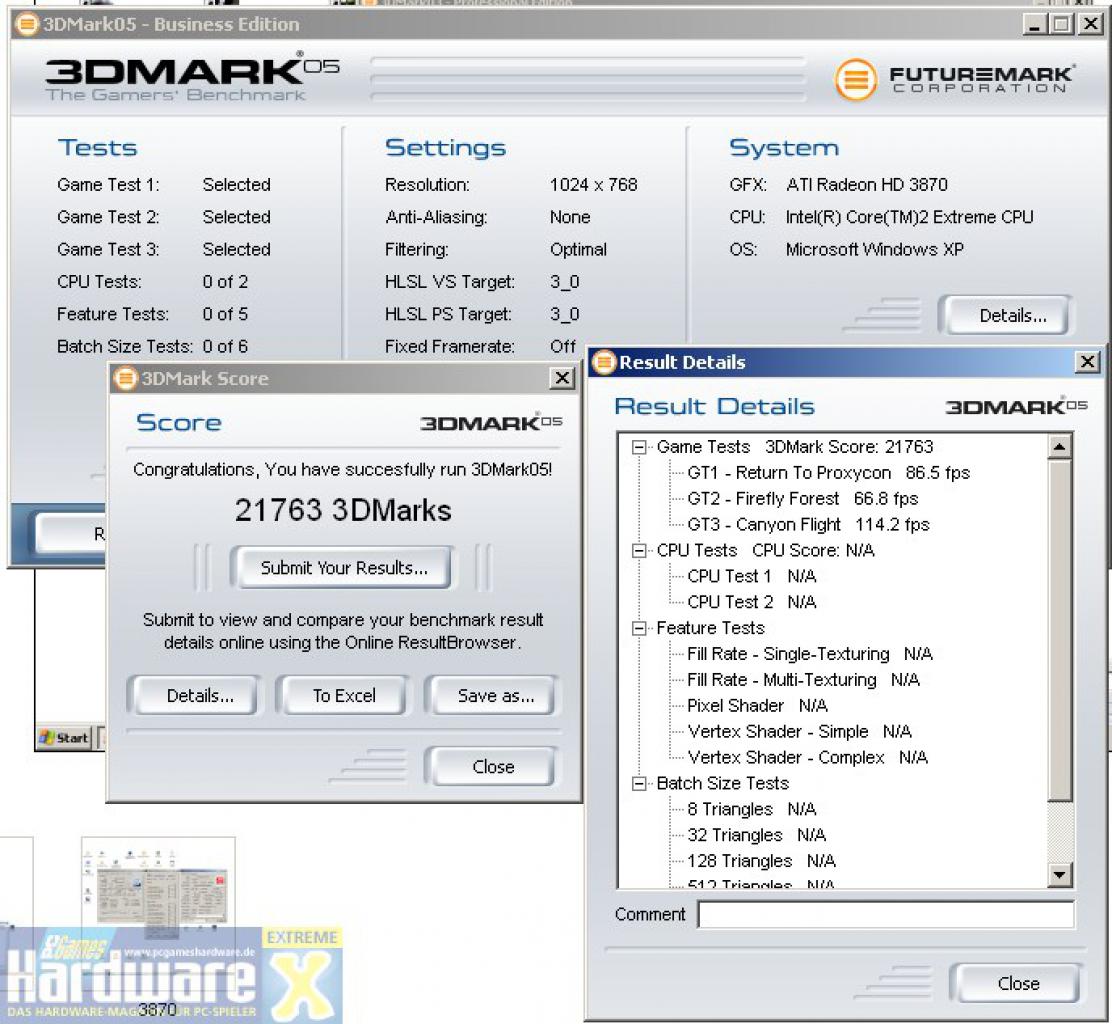Image resolution: width=1112 pixels, height=1024 pixels.
Task: Select GT3 - Canyon Flight row
Action: point(808,525)
